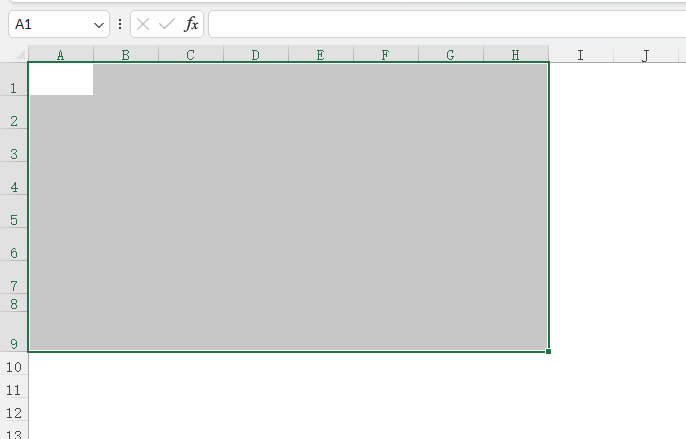This screenshot has width=686, height=439.
Task: Open the Name Box dropdown arrow
Action: click(98, 24)
